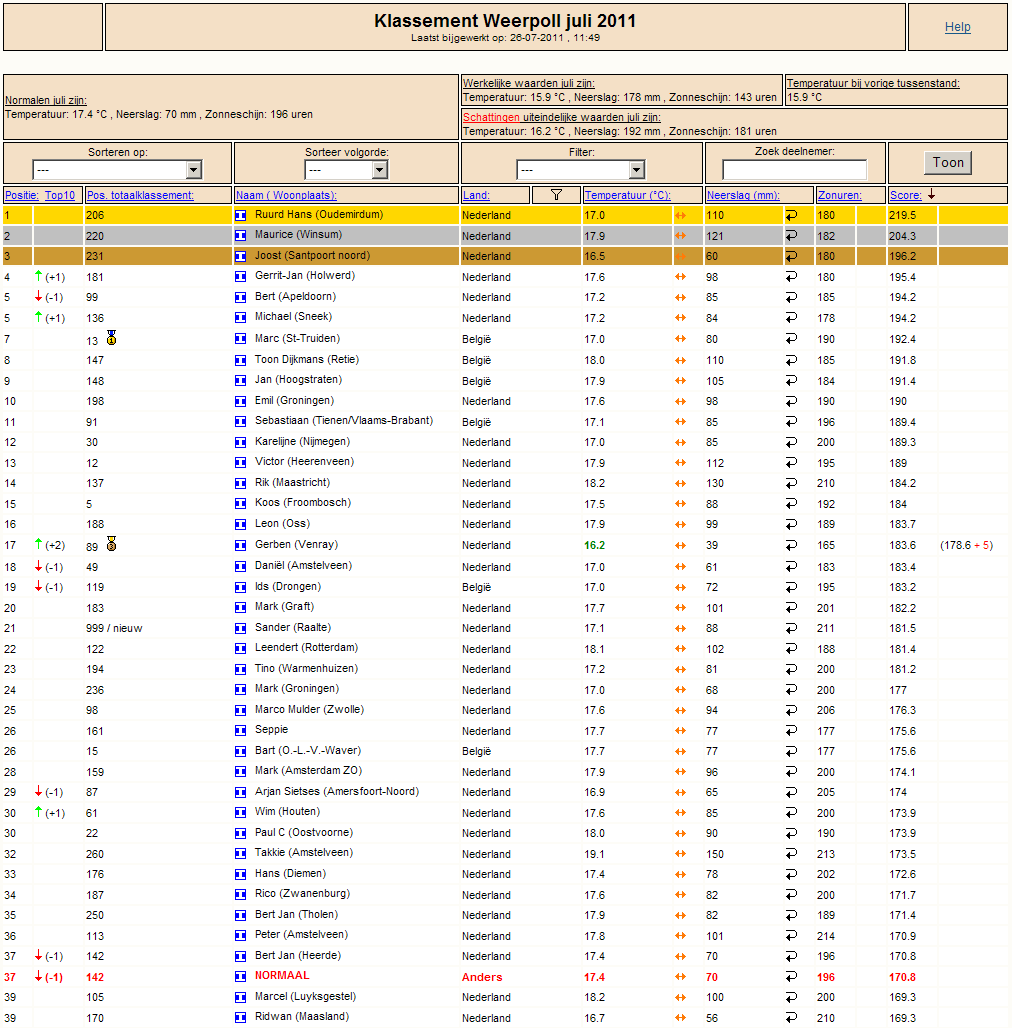Screen dimensions: 1012x1028
Task: Click the Top10 header link
Action: pos(60,195)
